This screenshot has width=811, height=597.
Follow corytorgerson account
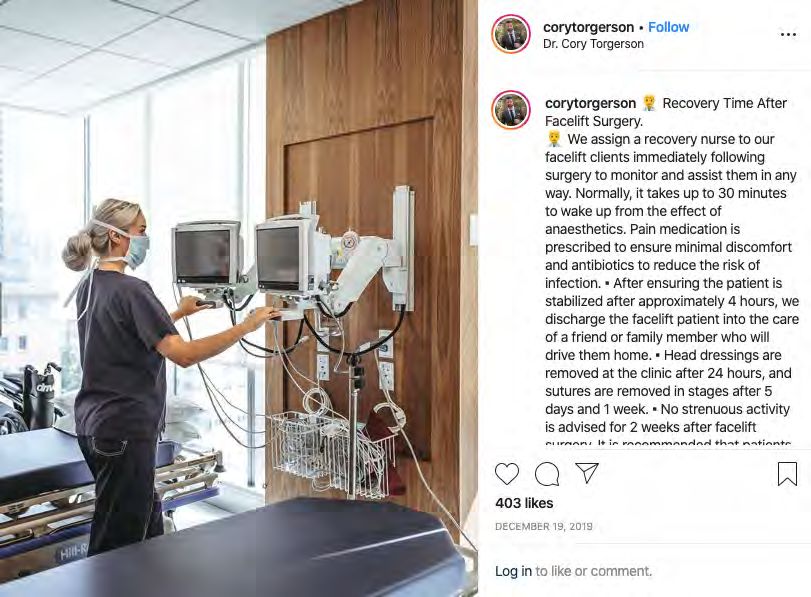point(668,27)
